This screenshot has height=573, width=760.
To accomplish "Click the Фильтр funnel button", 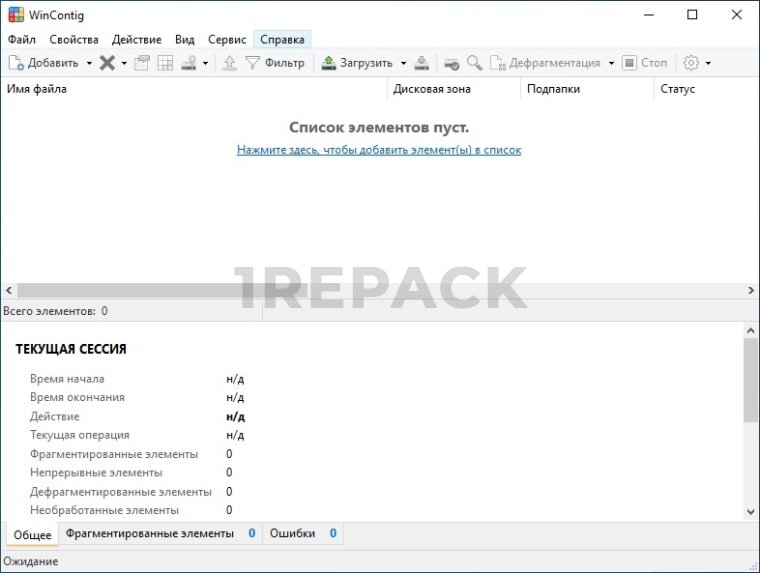I will [x=276, y=63].
